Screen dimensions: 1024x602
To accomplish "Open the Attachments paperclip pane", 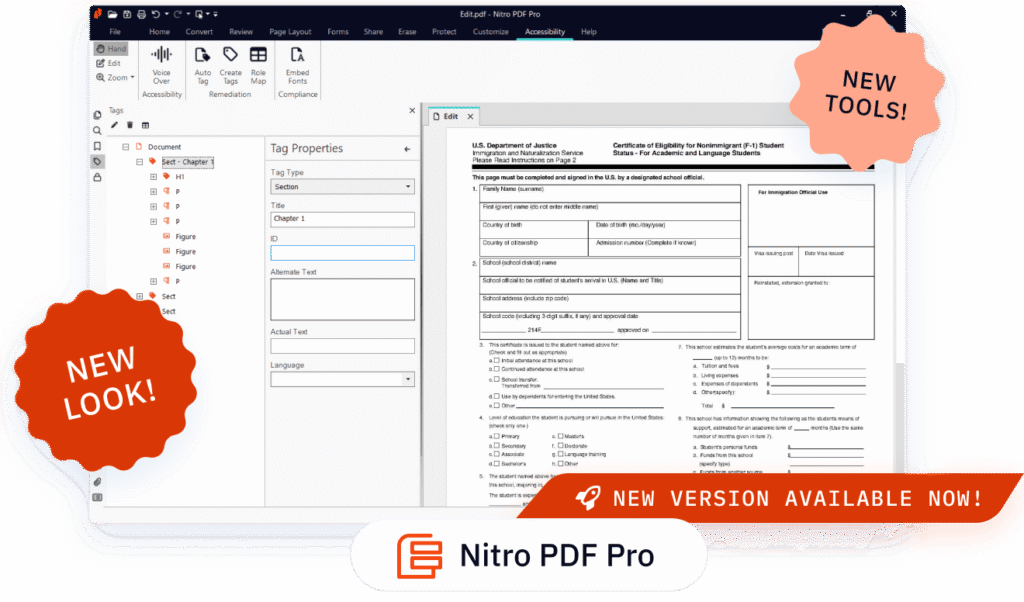I will click(97, 482).
